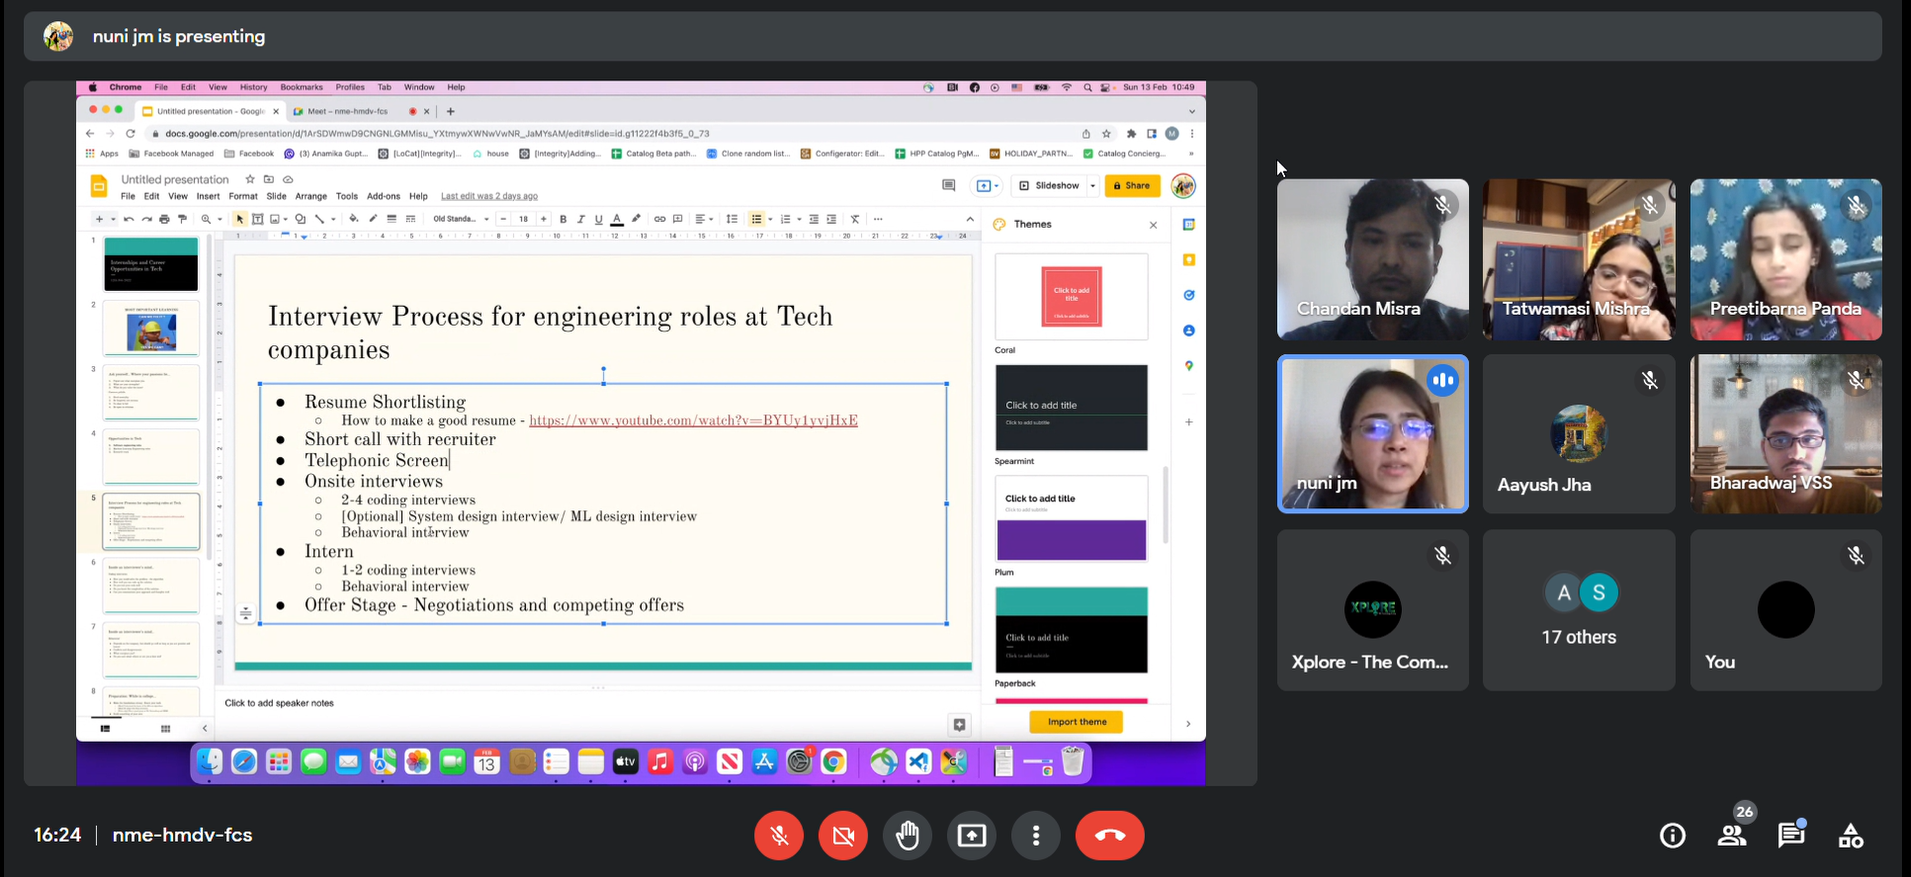Switch to the Meet browser tab
Screen dimensions: 1911x877
click(x=348, y=111)
